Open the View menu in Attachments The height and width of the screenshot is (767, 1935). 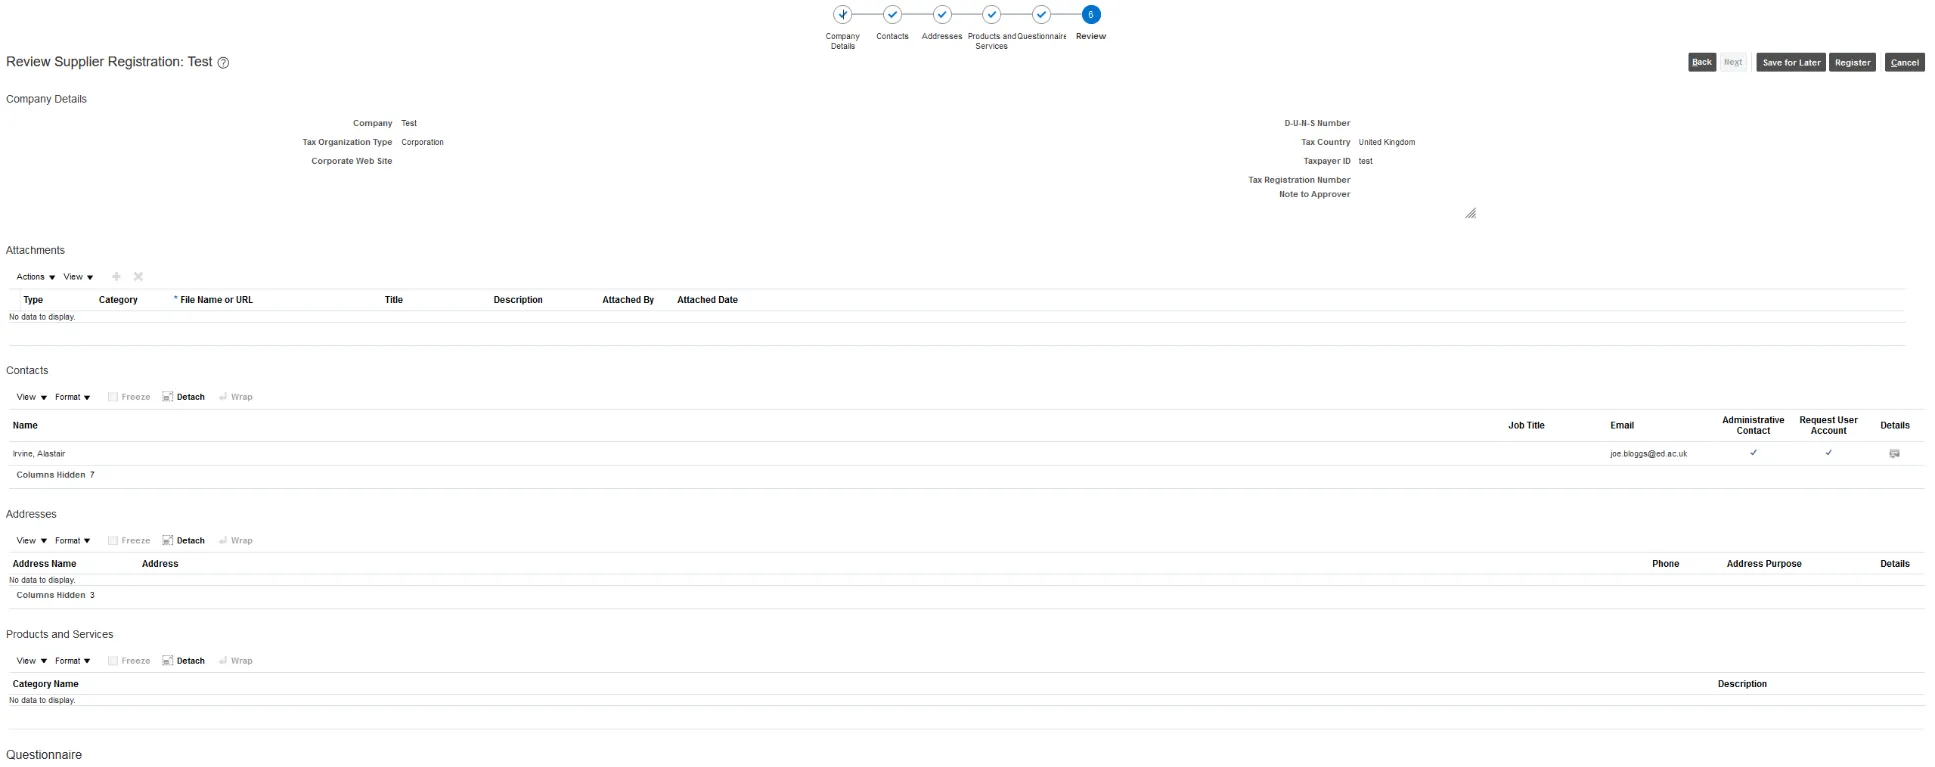[78, 277]
